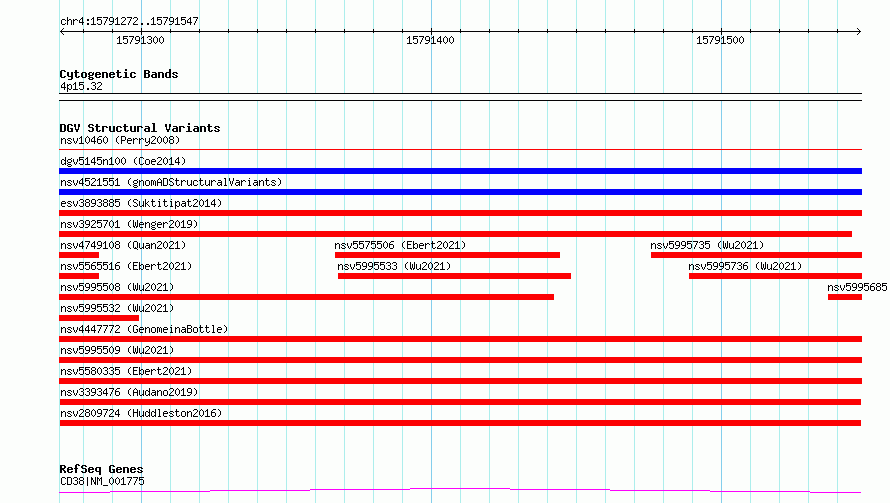890x503 pixels.
Task: Click the 15791400 ruler position label
Action: pos(430,40)
